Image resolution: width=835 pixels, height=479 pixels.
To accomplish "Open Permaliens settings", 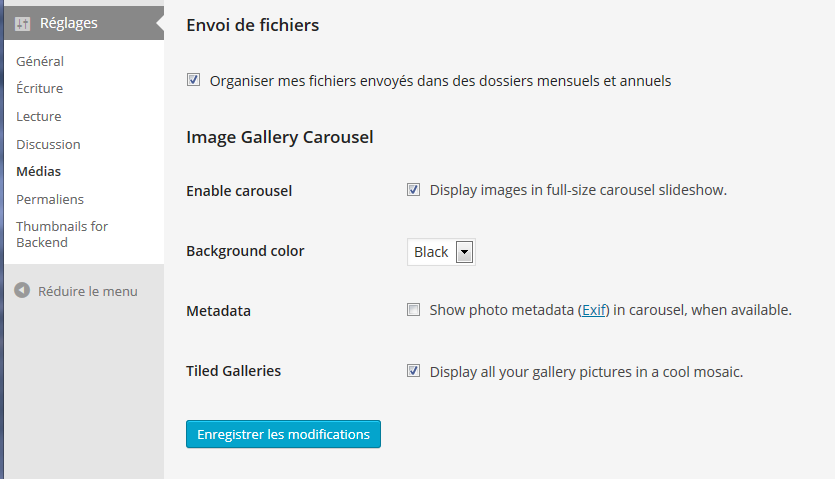I will (x=50, y=199).
